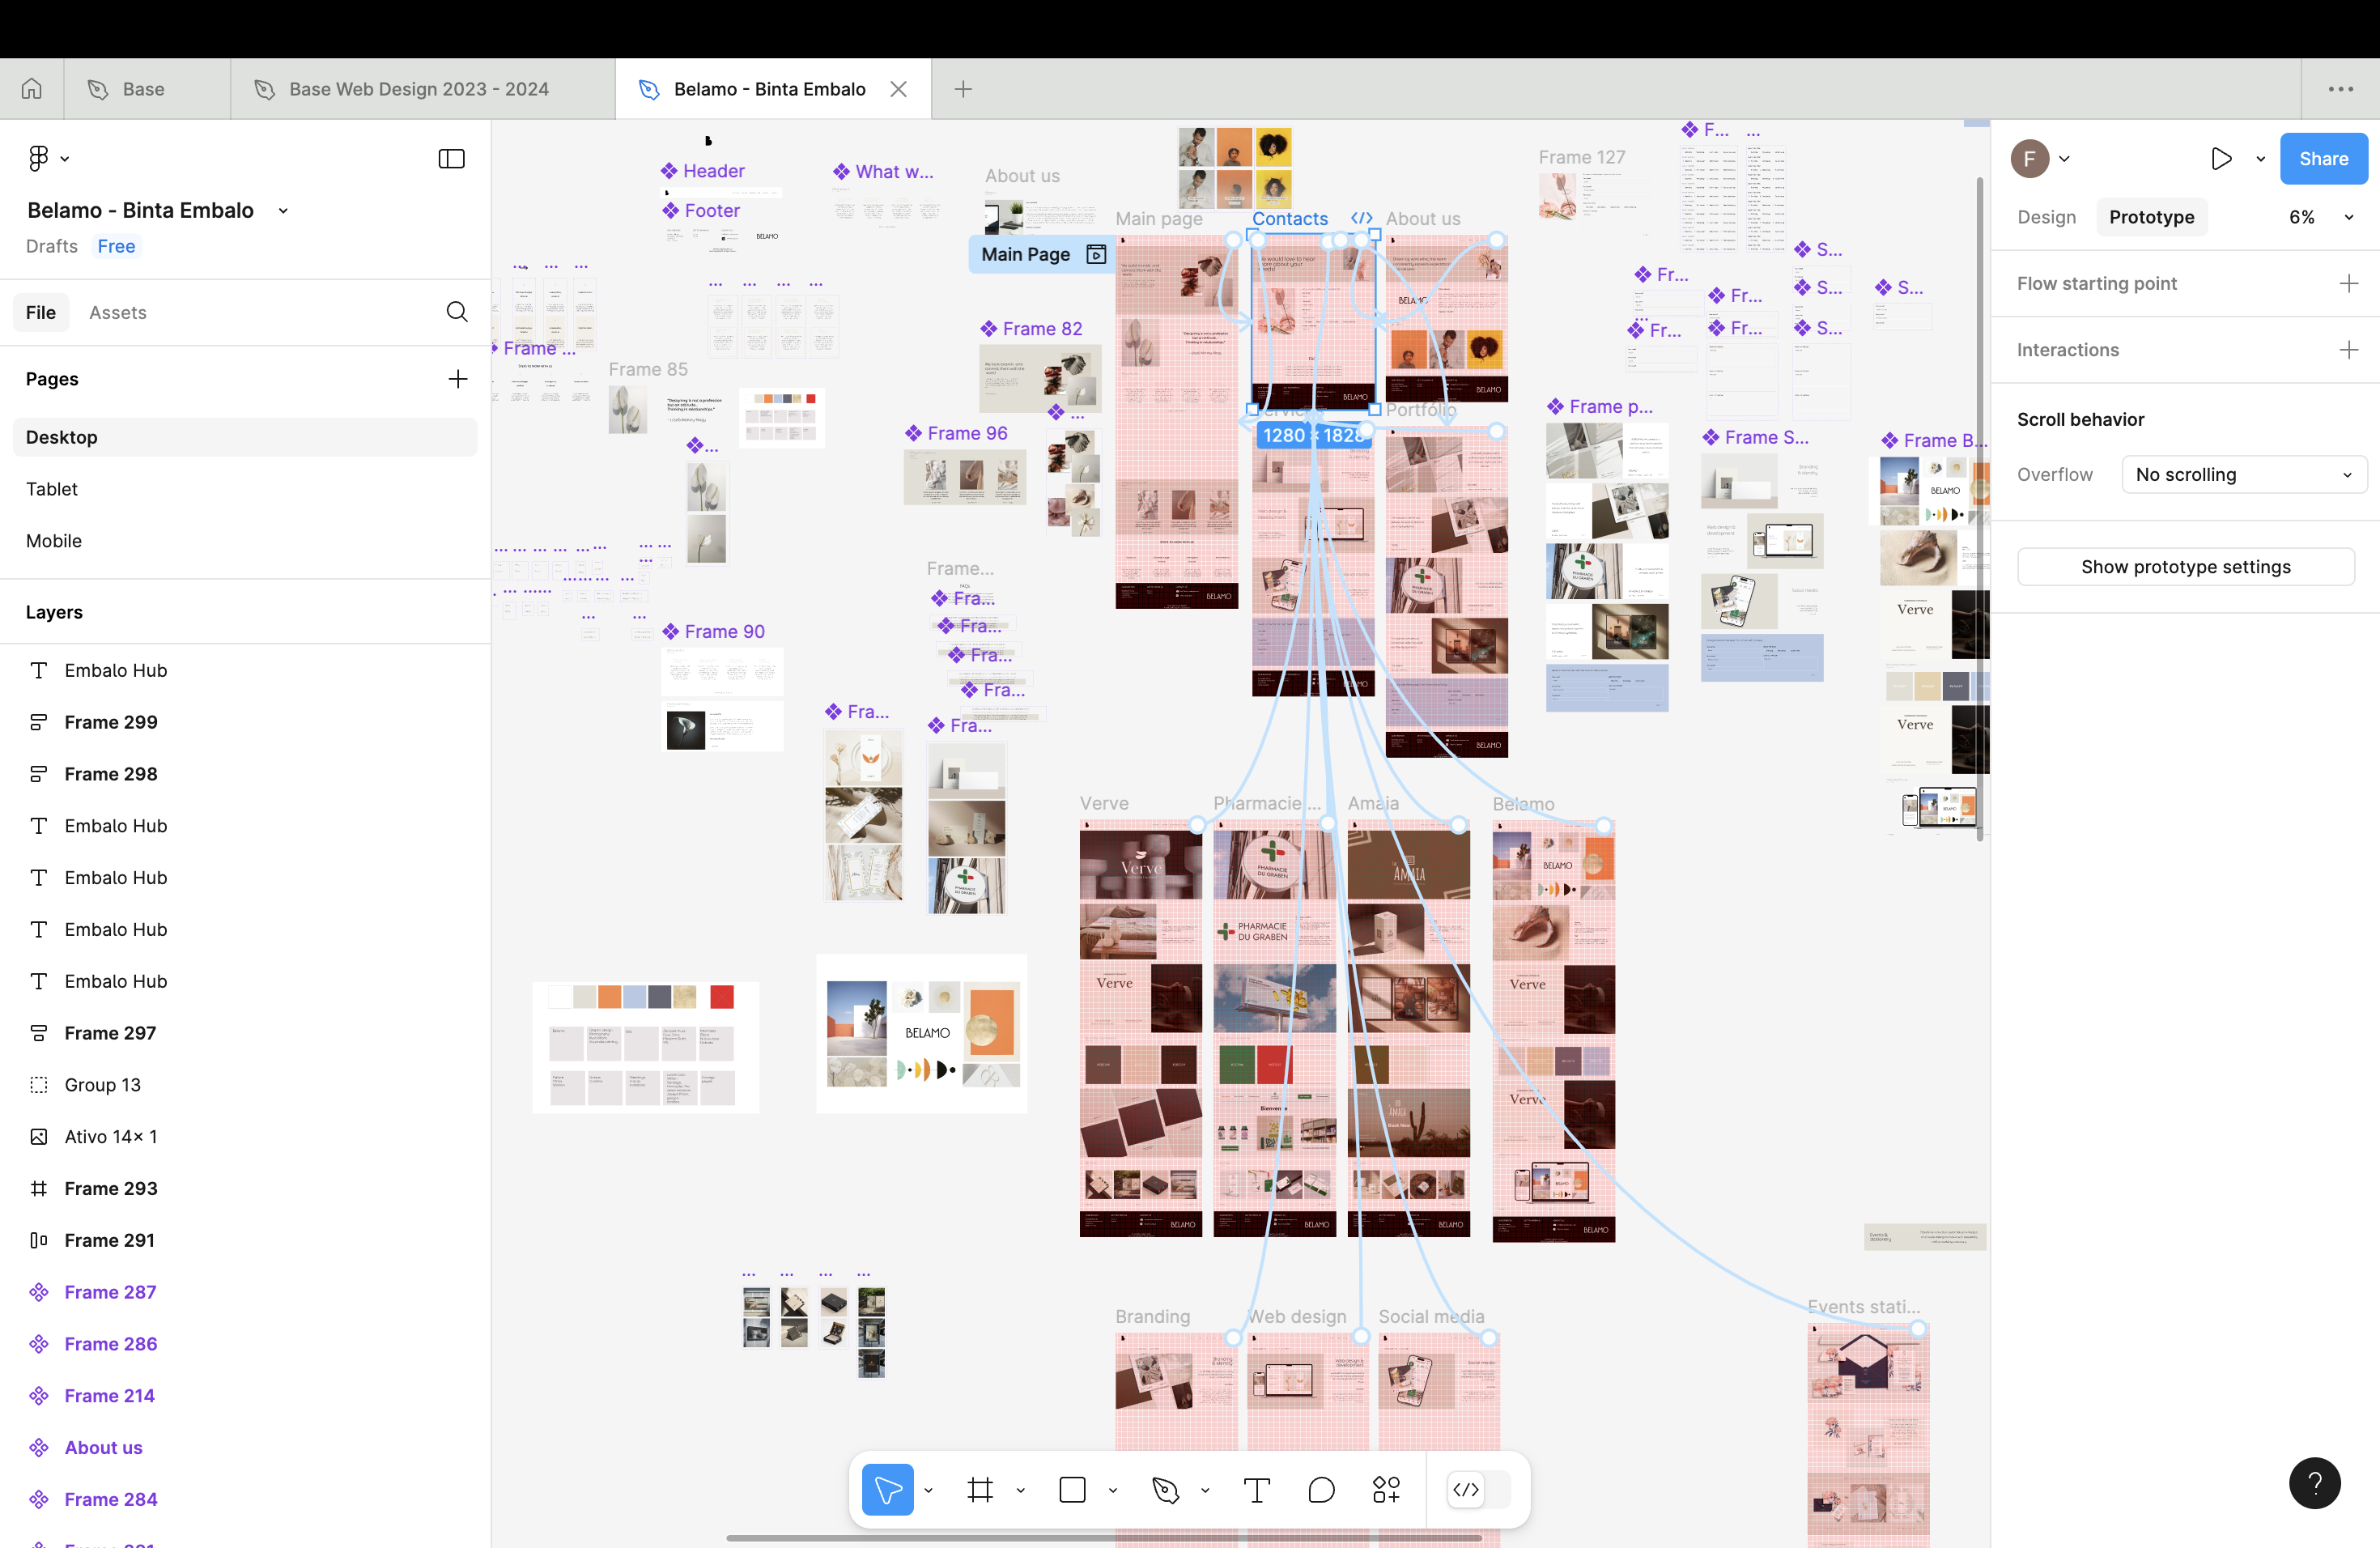Image resolution: width=2380 pixels, height=1548 pixels.
Task: Open the Actions resources tool
Action: pyautogui.click(x=1386, y=1490)
